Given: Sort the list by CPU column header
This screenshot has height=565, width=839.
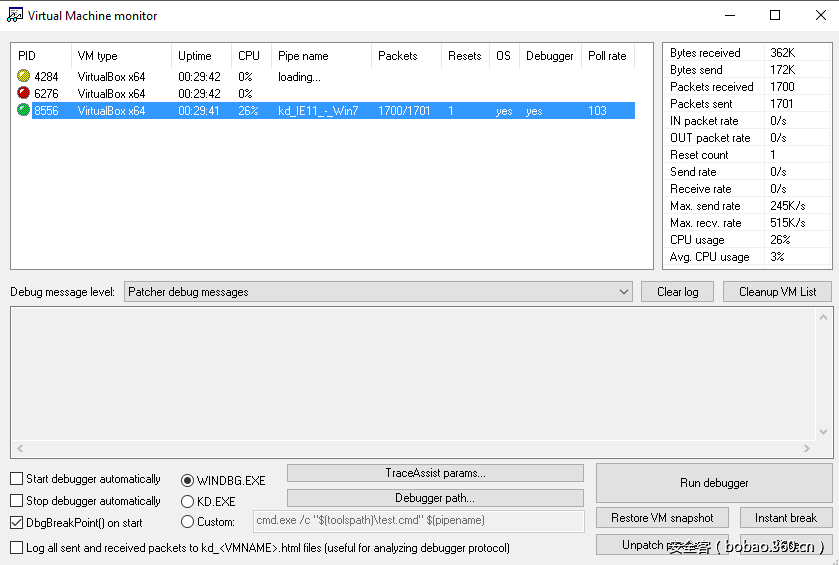Looking at the screenshot, I should tap(249, 56).
